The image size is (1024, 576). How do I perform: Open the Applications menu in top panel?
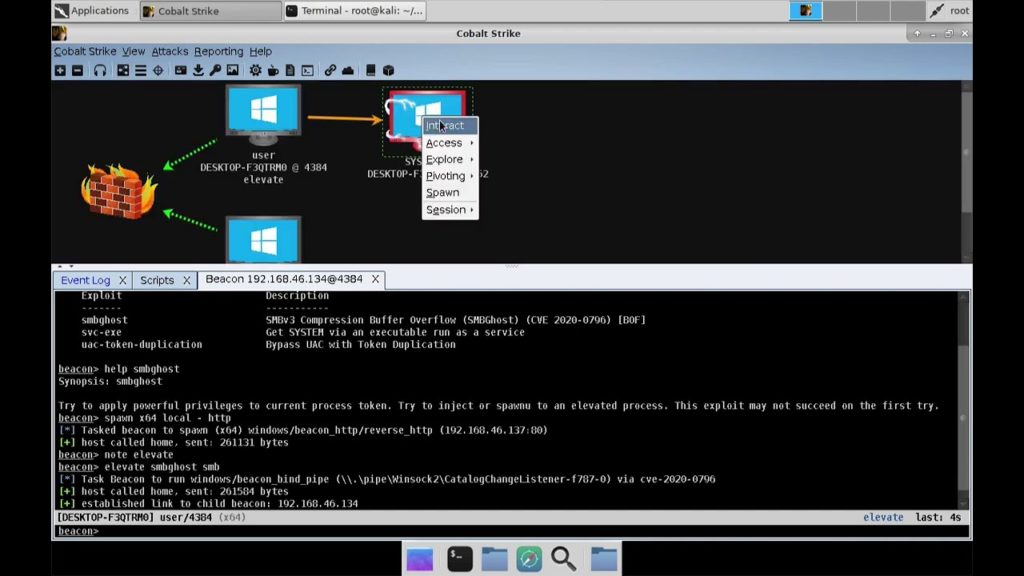pos(92,10)
